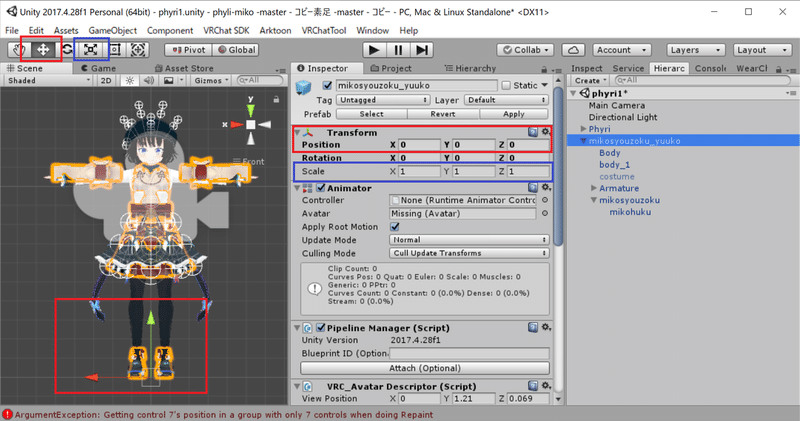Open the Collab dropdown

(526, 49)
